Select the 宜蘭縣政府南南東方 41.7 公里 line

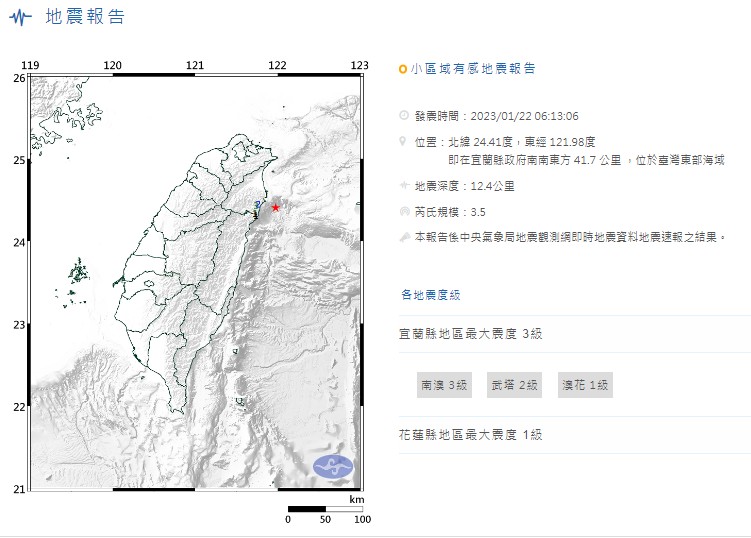[x=586, y=160]
